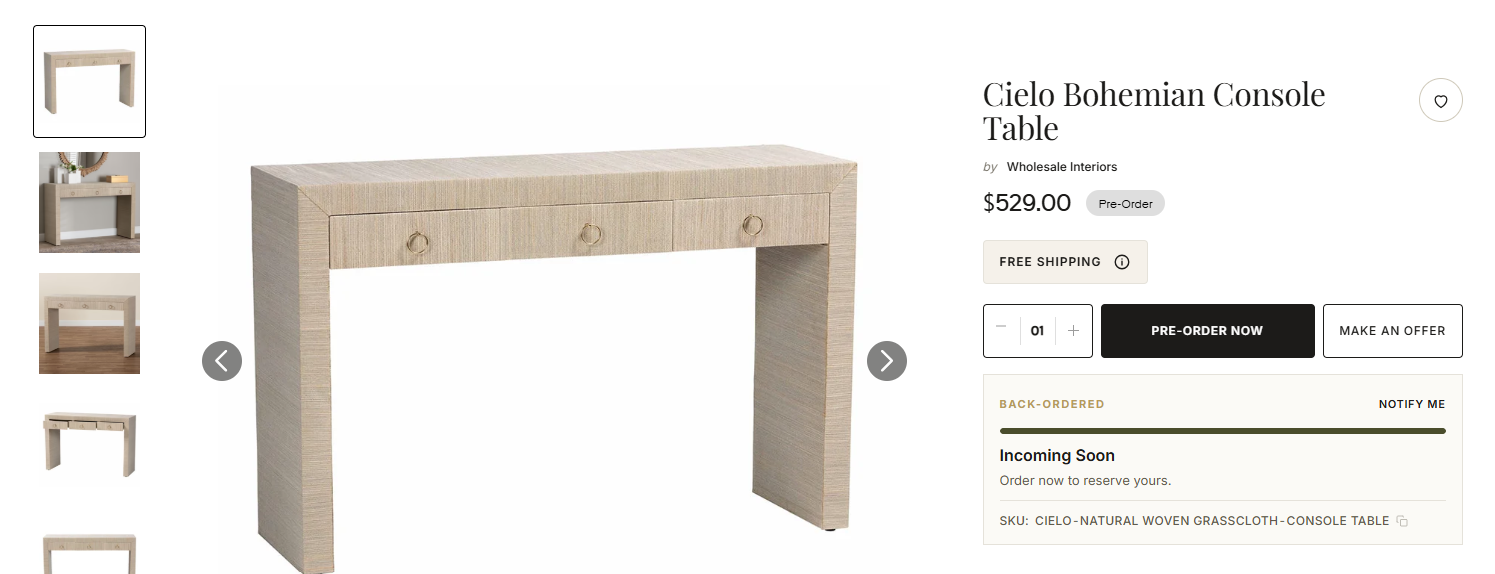This screenshot has width=1495, height=574.
Task: Open free shipping info icon
Action: coord(1122,262)
